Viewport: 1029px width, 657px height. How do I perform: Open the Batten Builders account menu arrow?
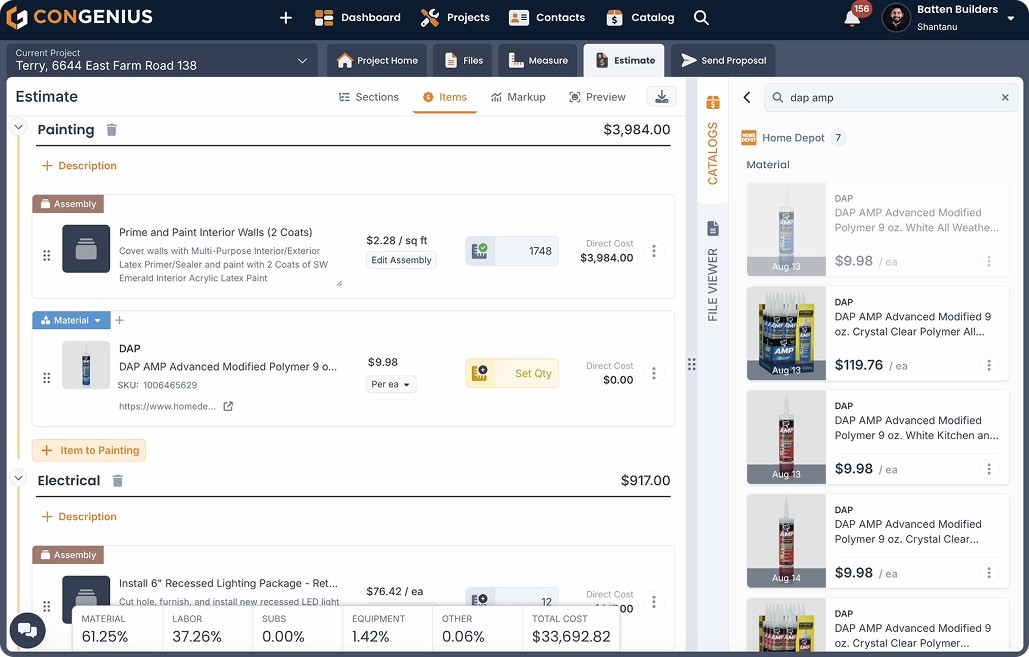click(1011, 18)
